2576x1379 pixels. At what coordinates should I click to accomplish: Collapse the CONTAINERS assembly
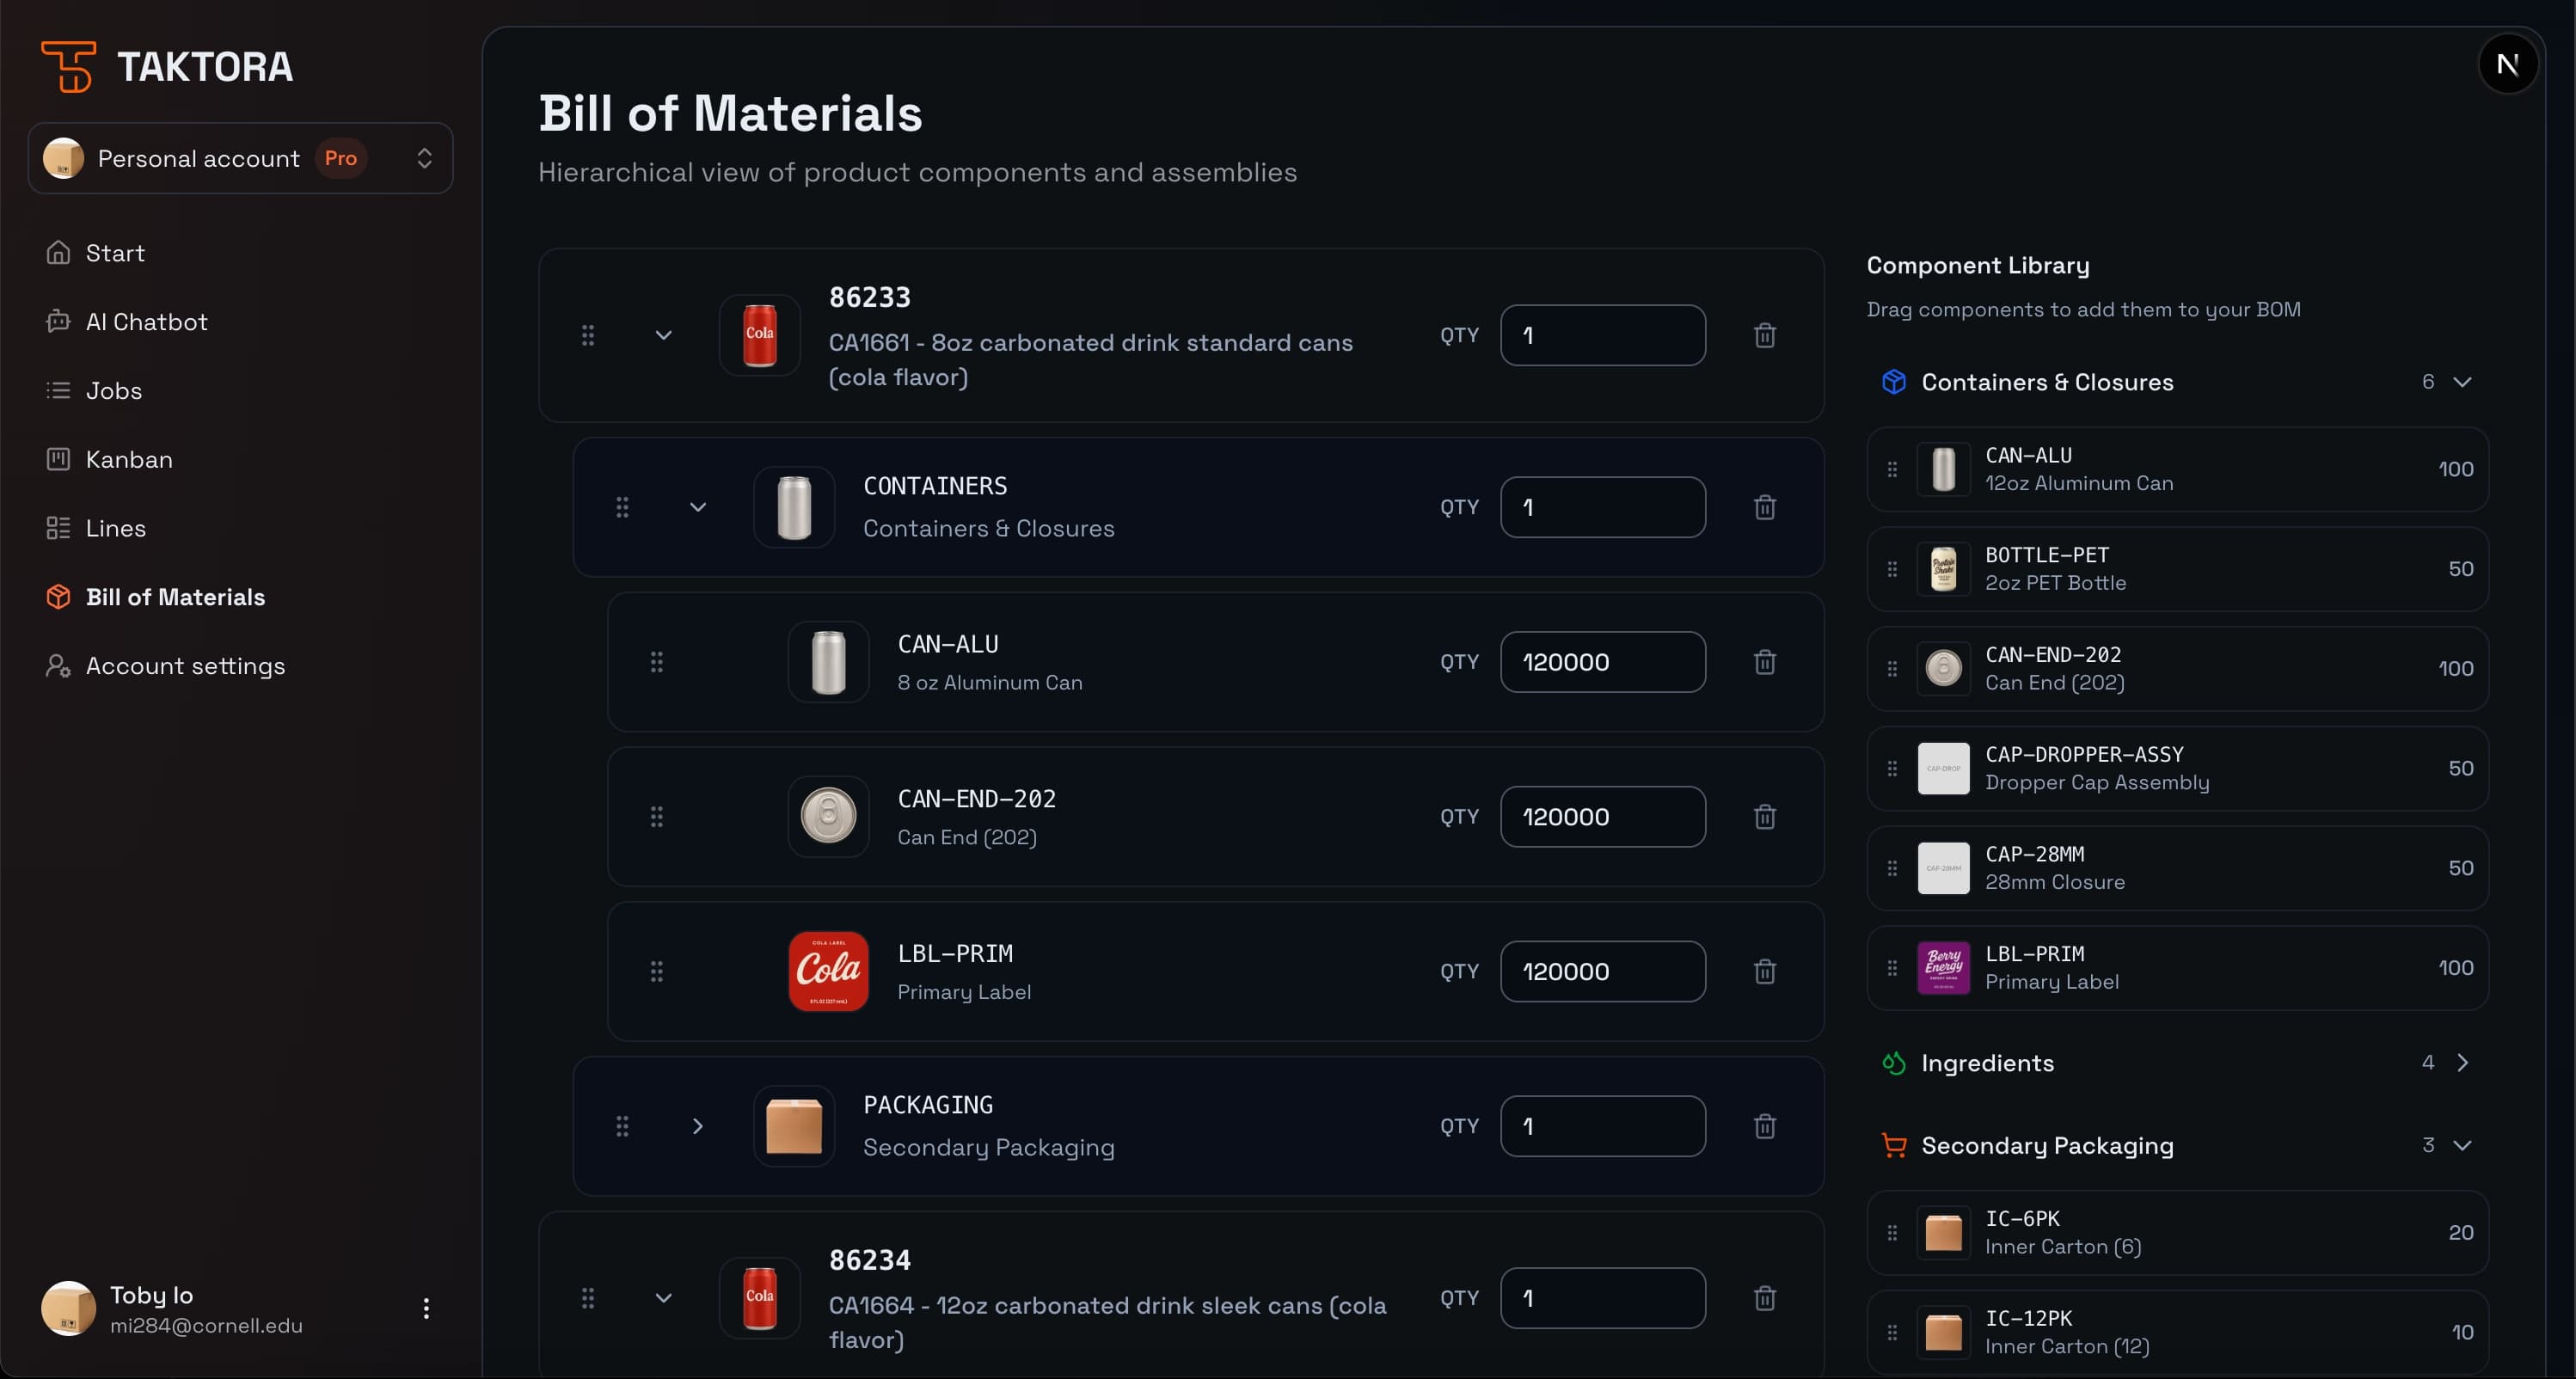pos(698,507)
